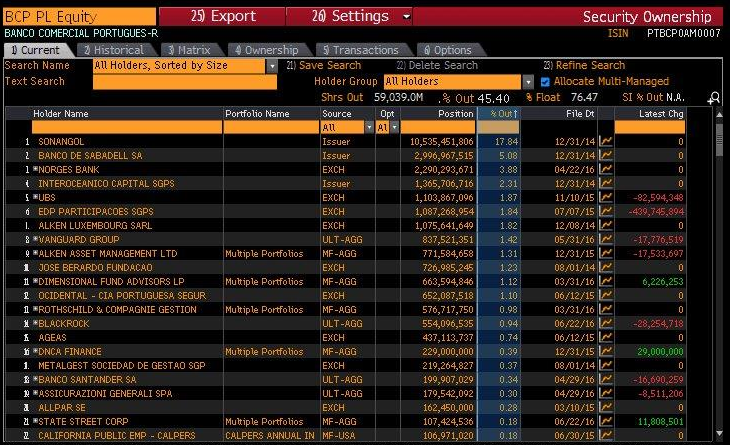Open Search Name dropdown arrow
The width and height of the screenshot is (730, 445).
click(x=272, y=66)
